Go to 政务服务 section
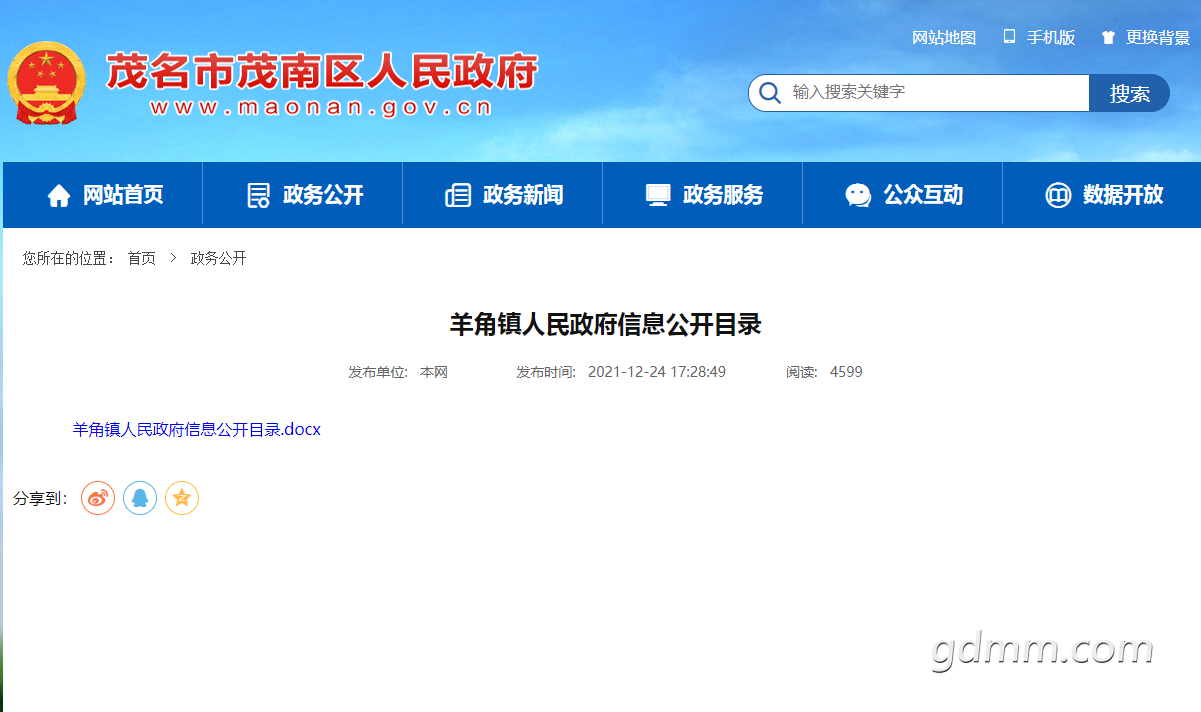The height and width of the screenshot is (712, 1201). pos(703,195)
